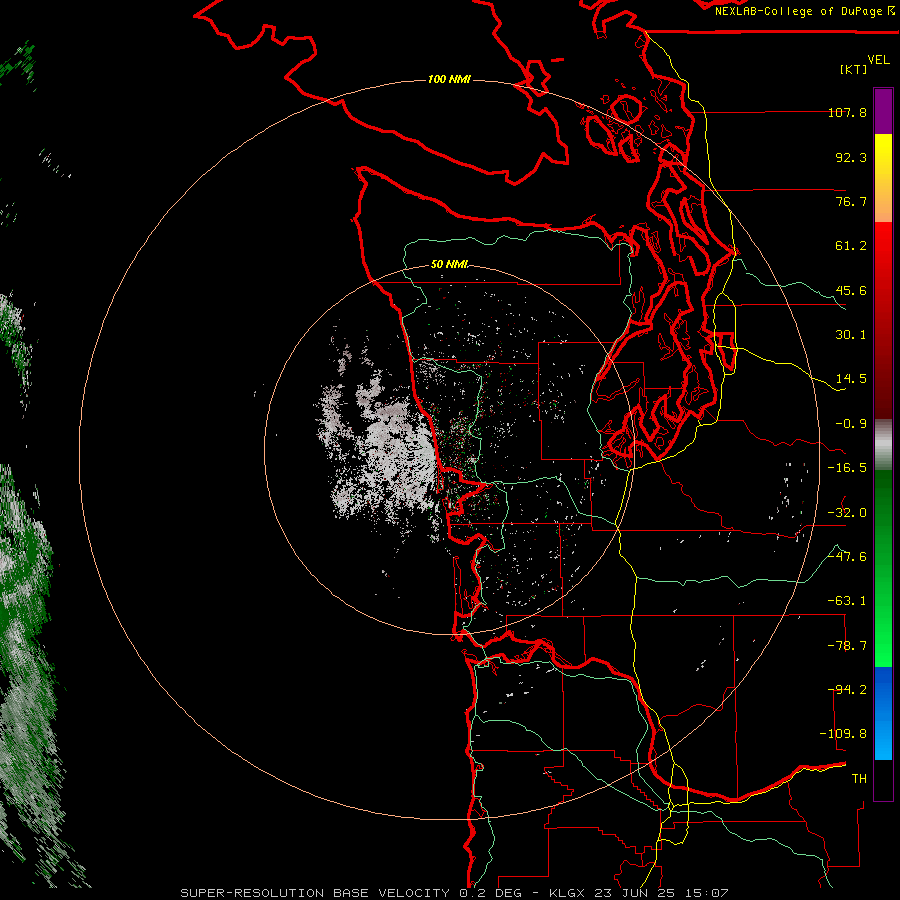
Task: Select the 30.1 velocity scale value
Action: (851, 335)
